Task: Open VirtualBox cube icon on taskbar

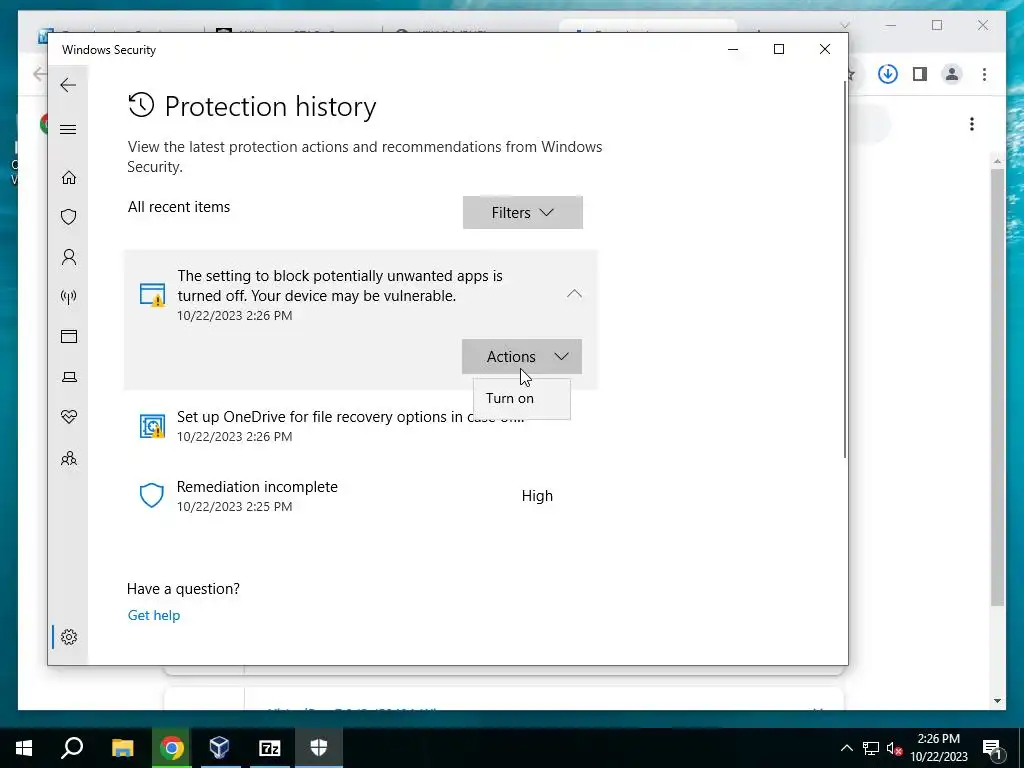Action: tap(219, 748)
